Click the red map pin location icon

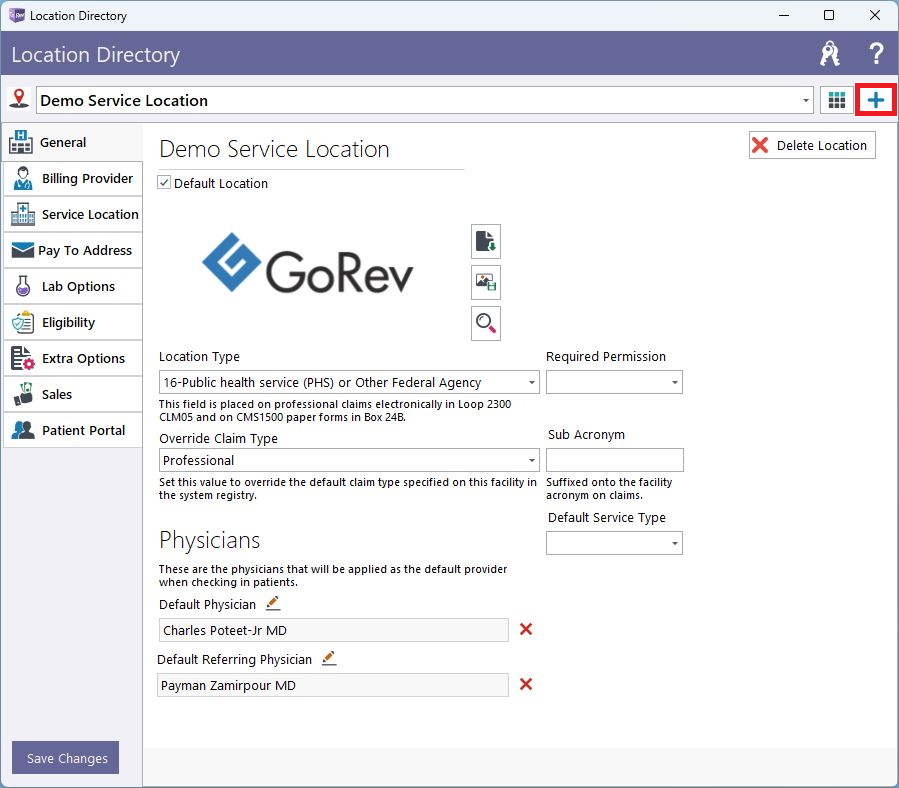(19, 99)
